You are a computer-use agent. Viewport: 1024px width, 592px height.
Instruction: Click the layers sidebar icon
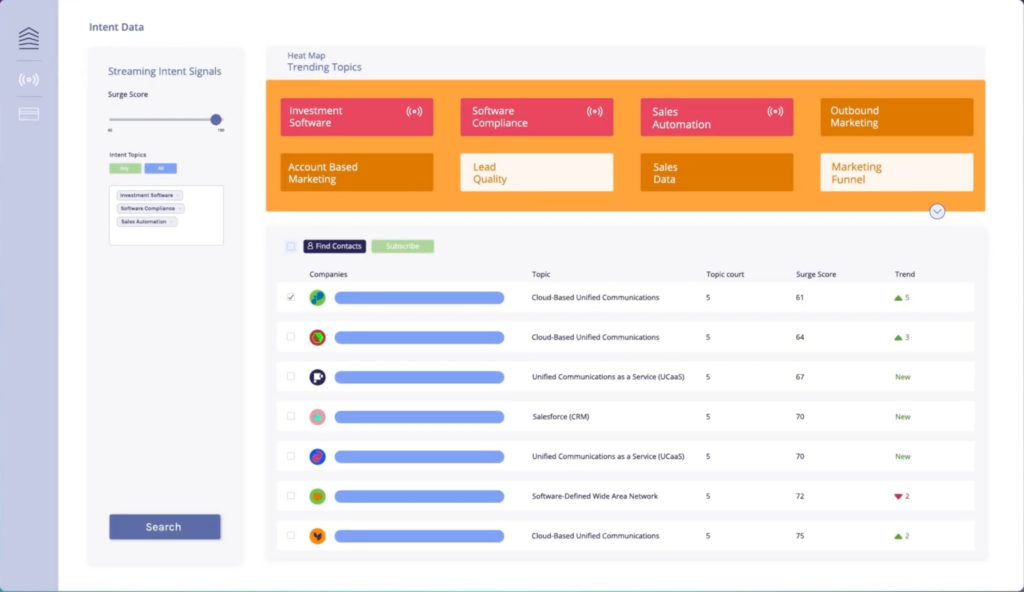[x=27, y=38]
